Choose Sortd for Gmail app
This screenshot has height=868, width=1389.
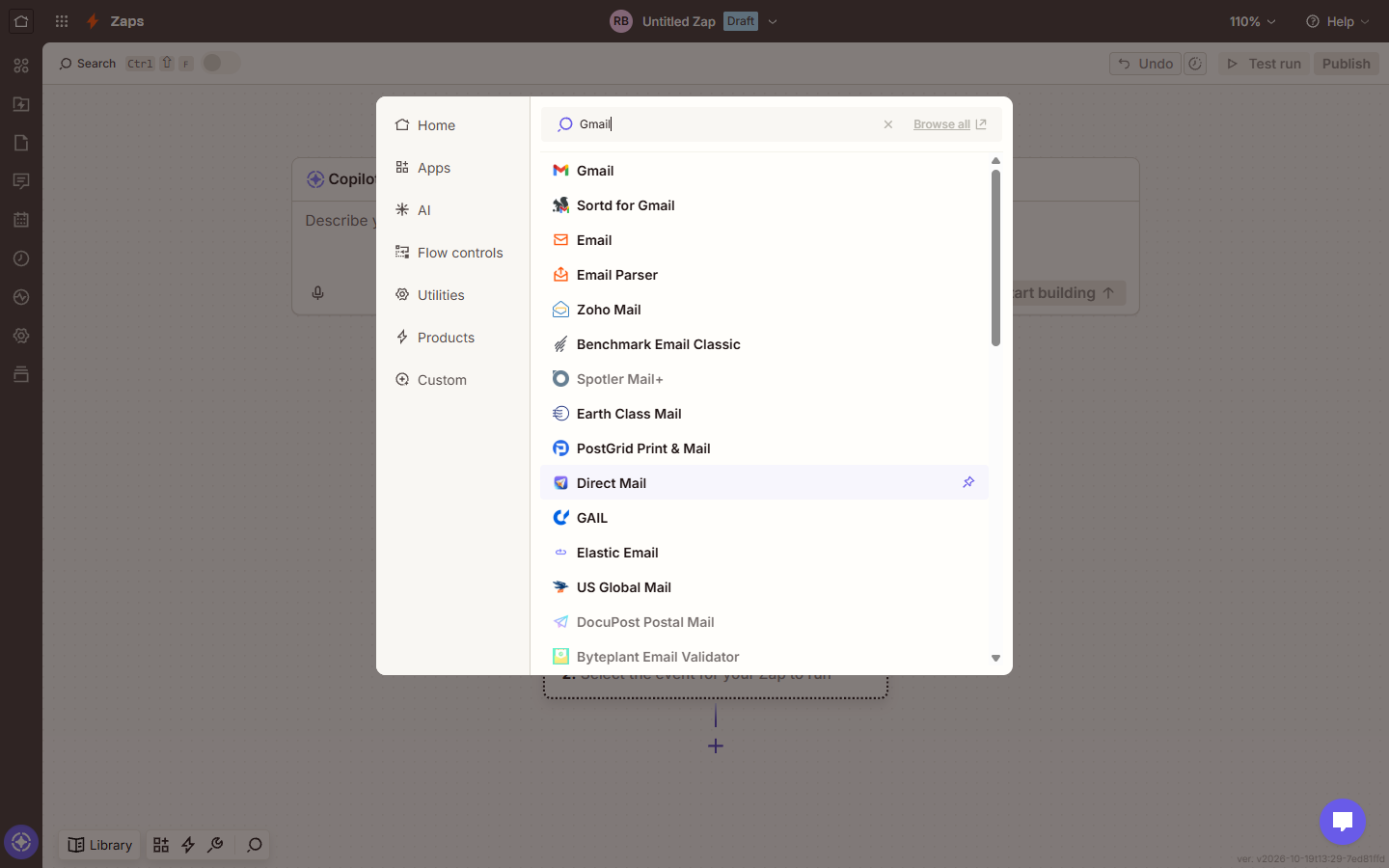click(764, 205)
